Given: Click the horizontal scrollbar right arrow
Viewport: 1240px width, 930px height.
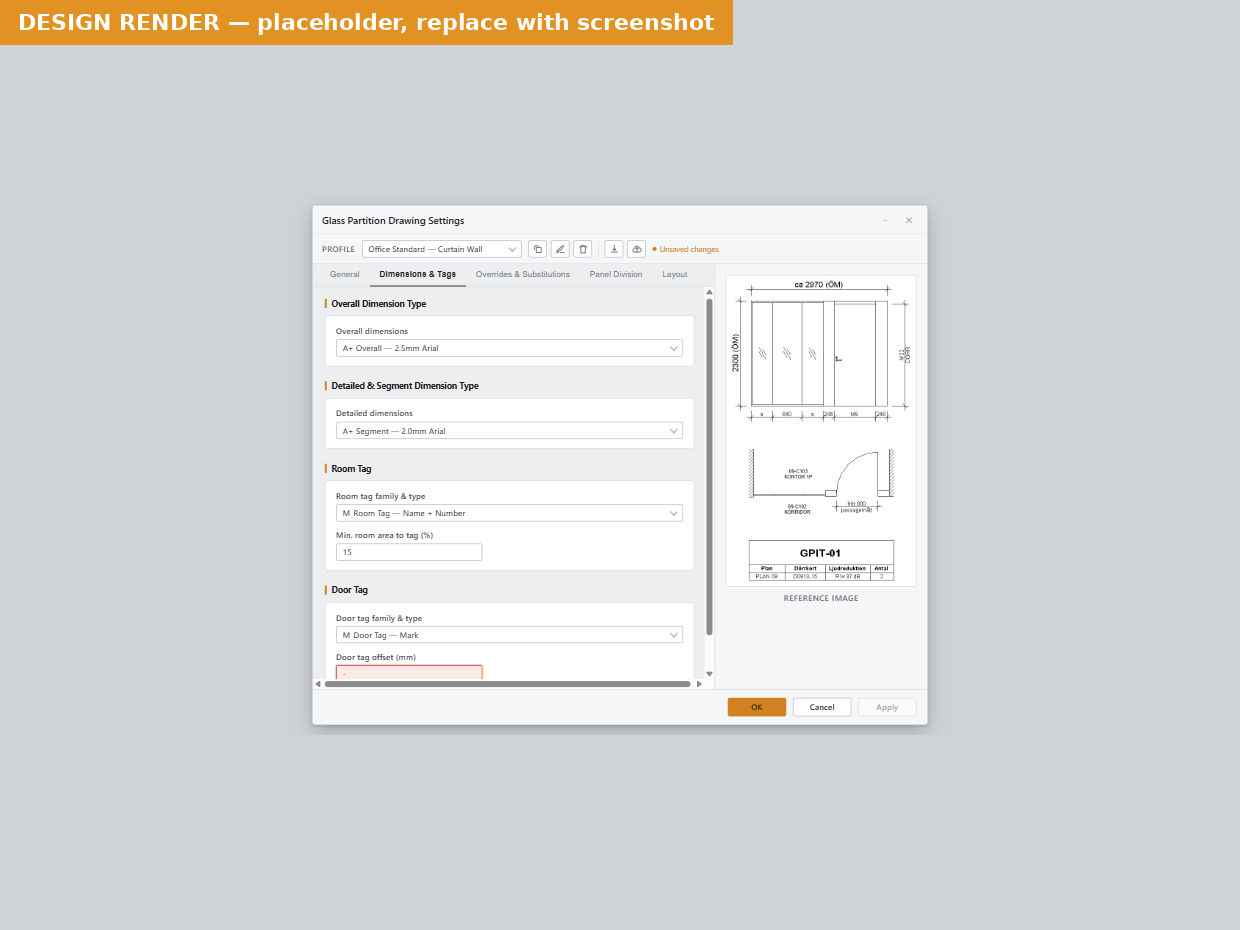Looking at the screenshot, I should click(699, 684).
